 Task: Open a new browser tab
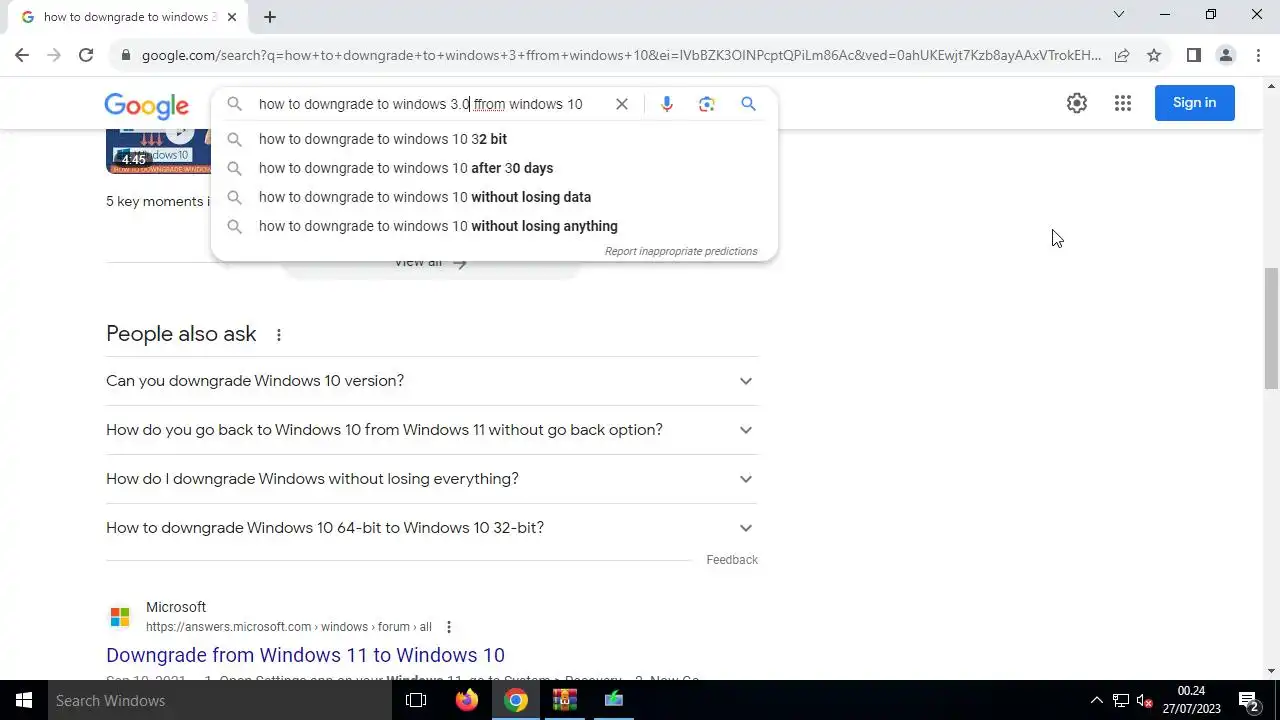click(x=270, y=17)
